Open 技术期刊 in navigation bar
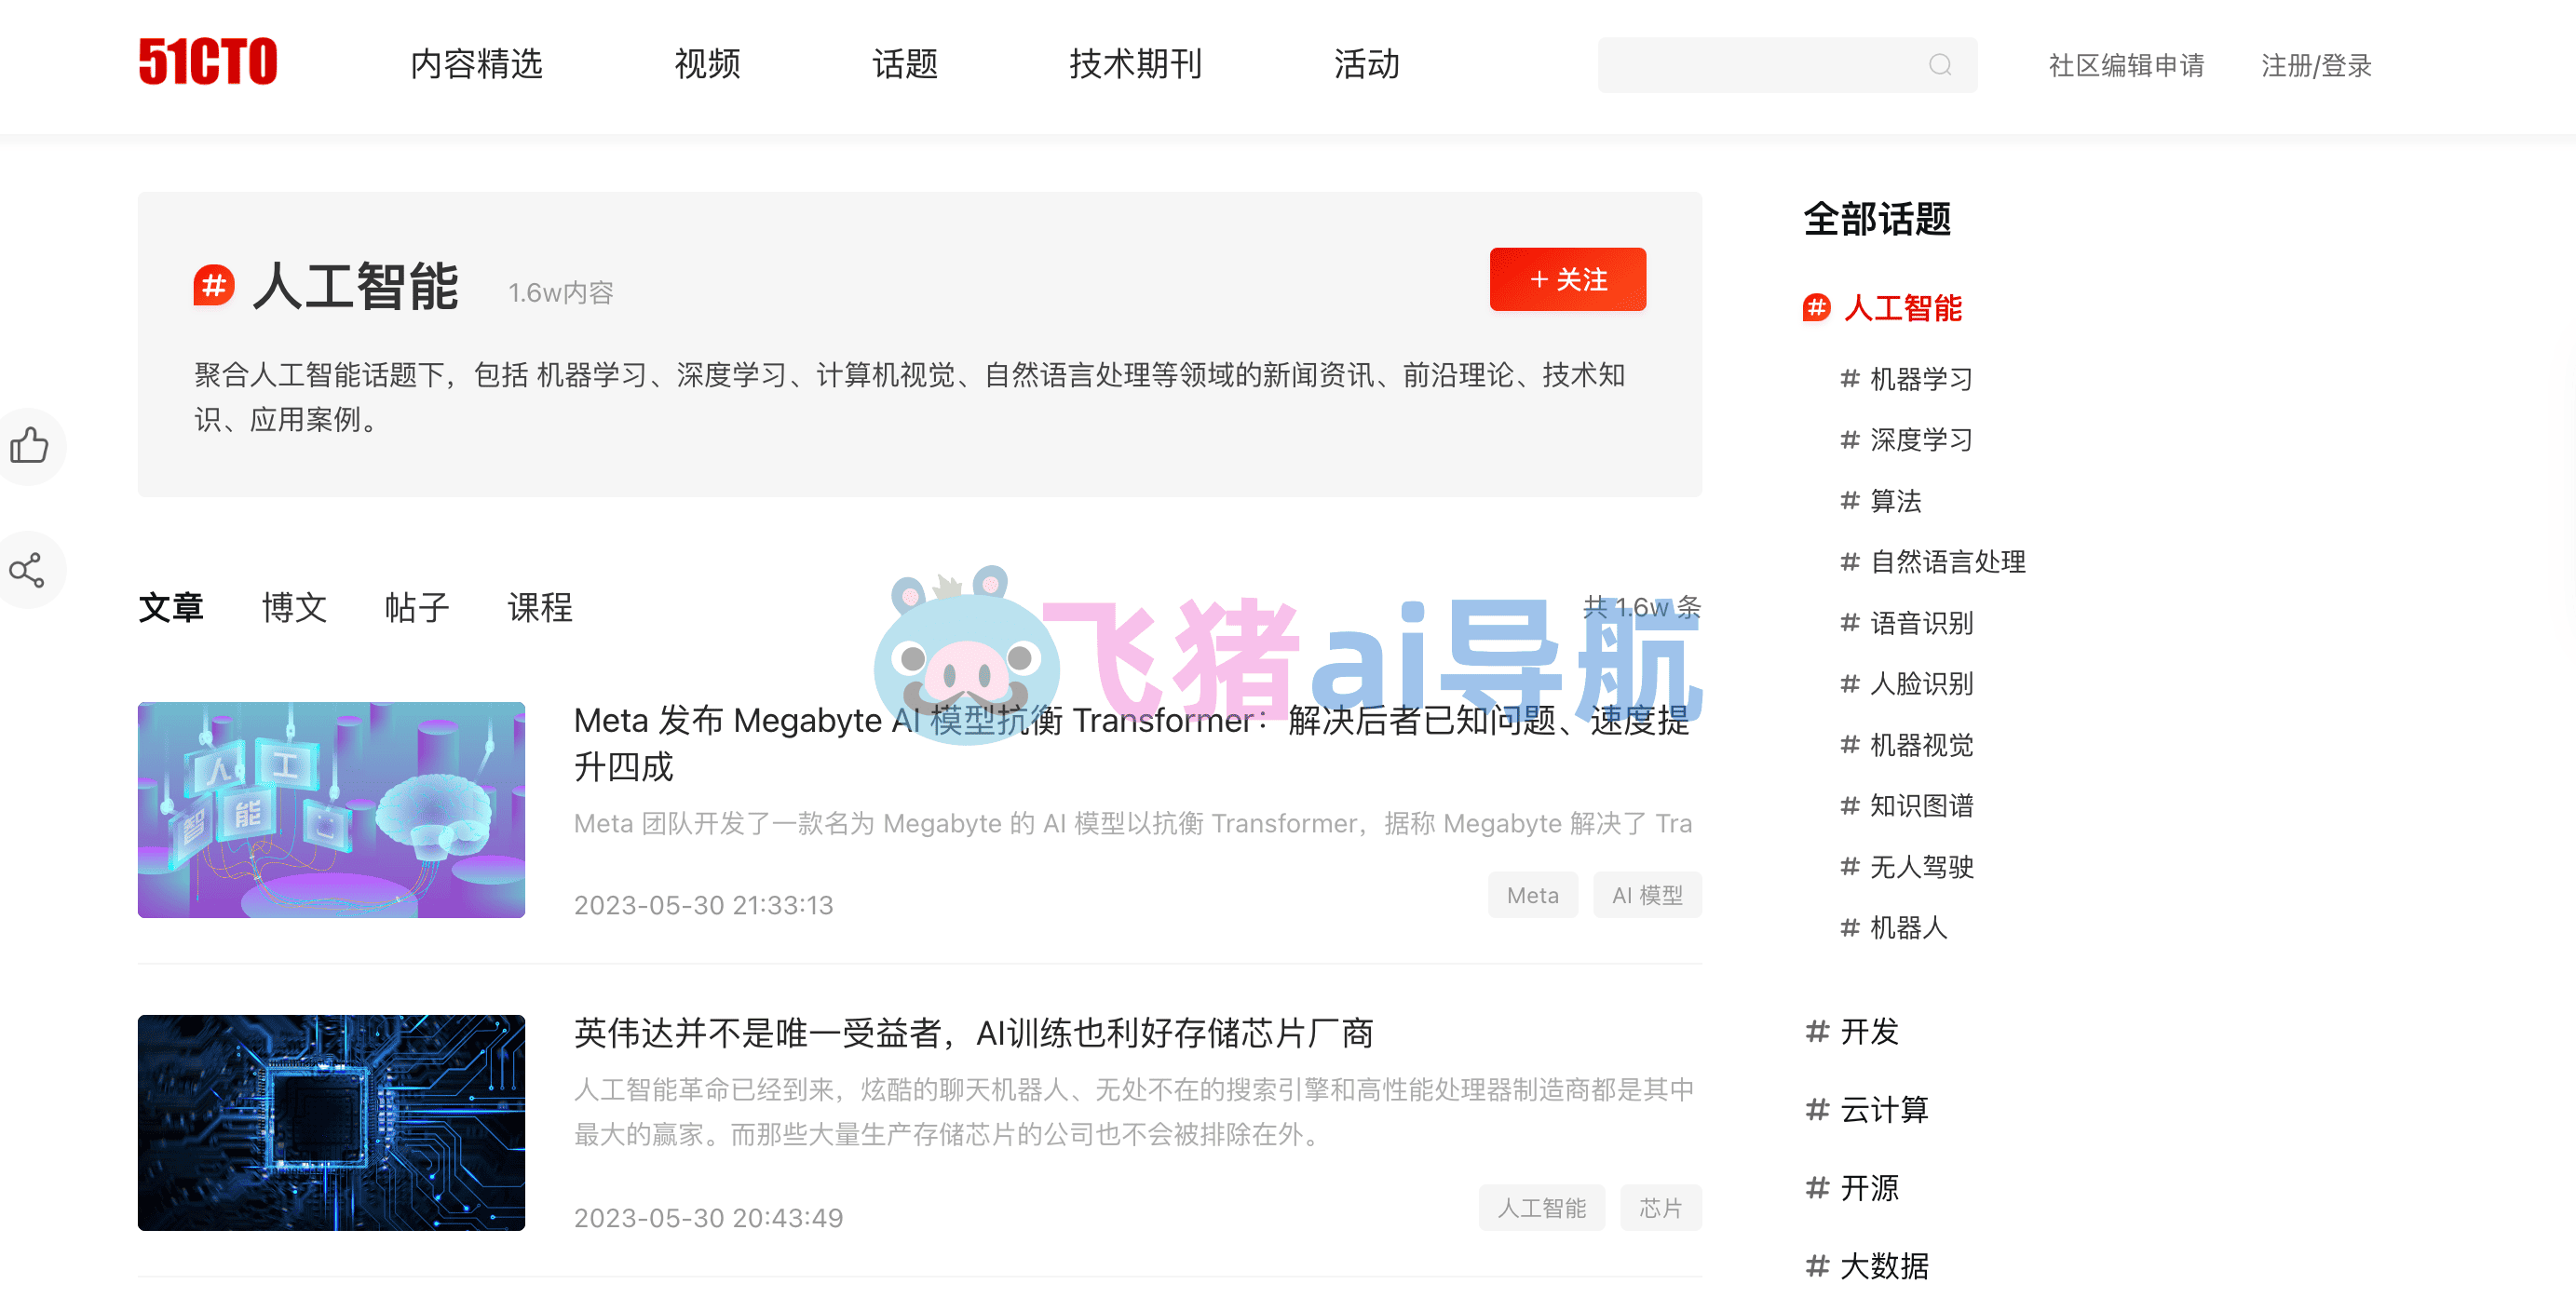Screen dimensions: 2576x1311 (1135, 64)
